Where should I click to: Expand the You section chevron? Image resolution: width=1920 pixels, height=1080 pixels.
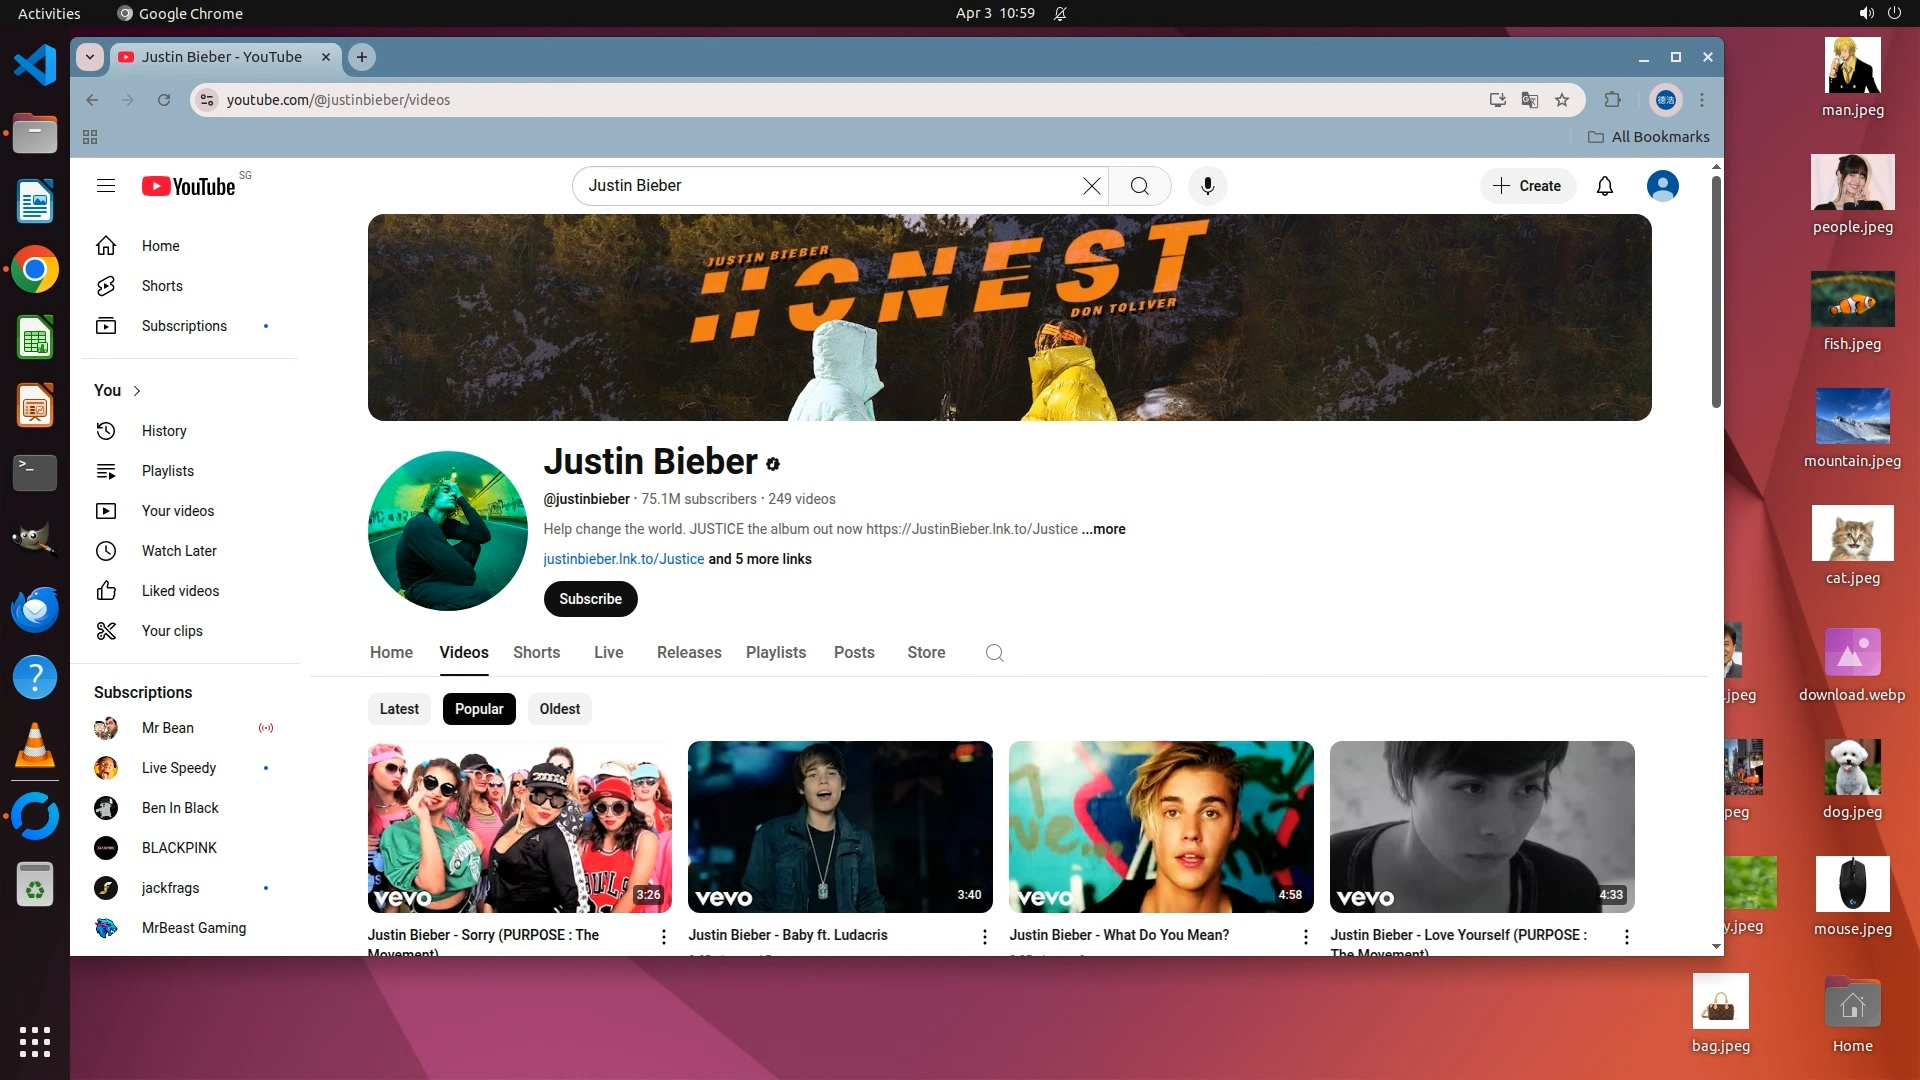click(x=137, y=391)
